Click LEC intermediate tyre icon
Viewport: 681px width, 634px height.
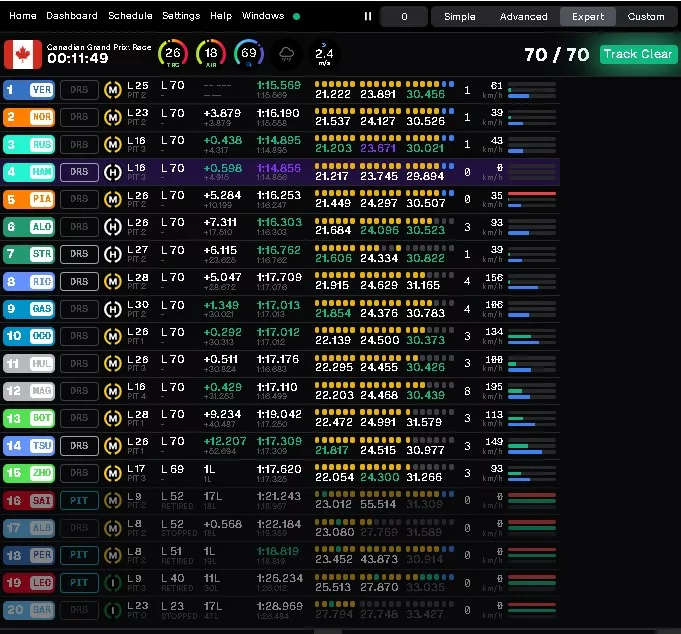[x=113, y=583]
